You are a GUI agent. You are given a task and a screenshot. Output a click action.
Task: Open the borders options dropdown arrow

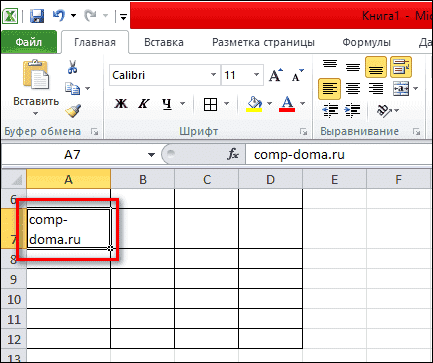coord(226,104)
